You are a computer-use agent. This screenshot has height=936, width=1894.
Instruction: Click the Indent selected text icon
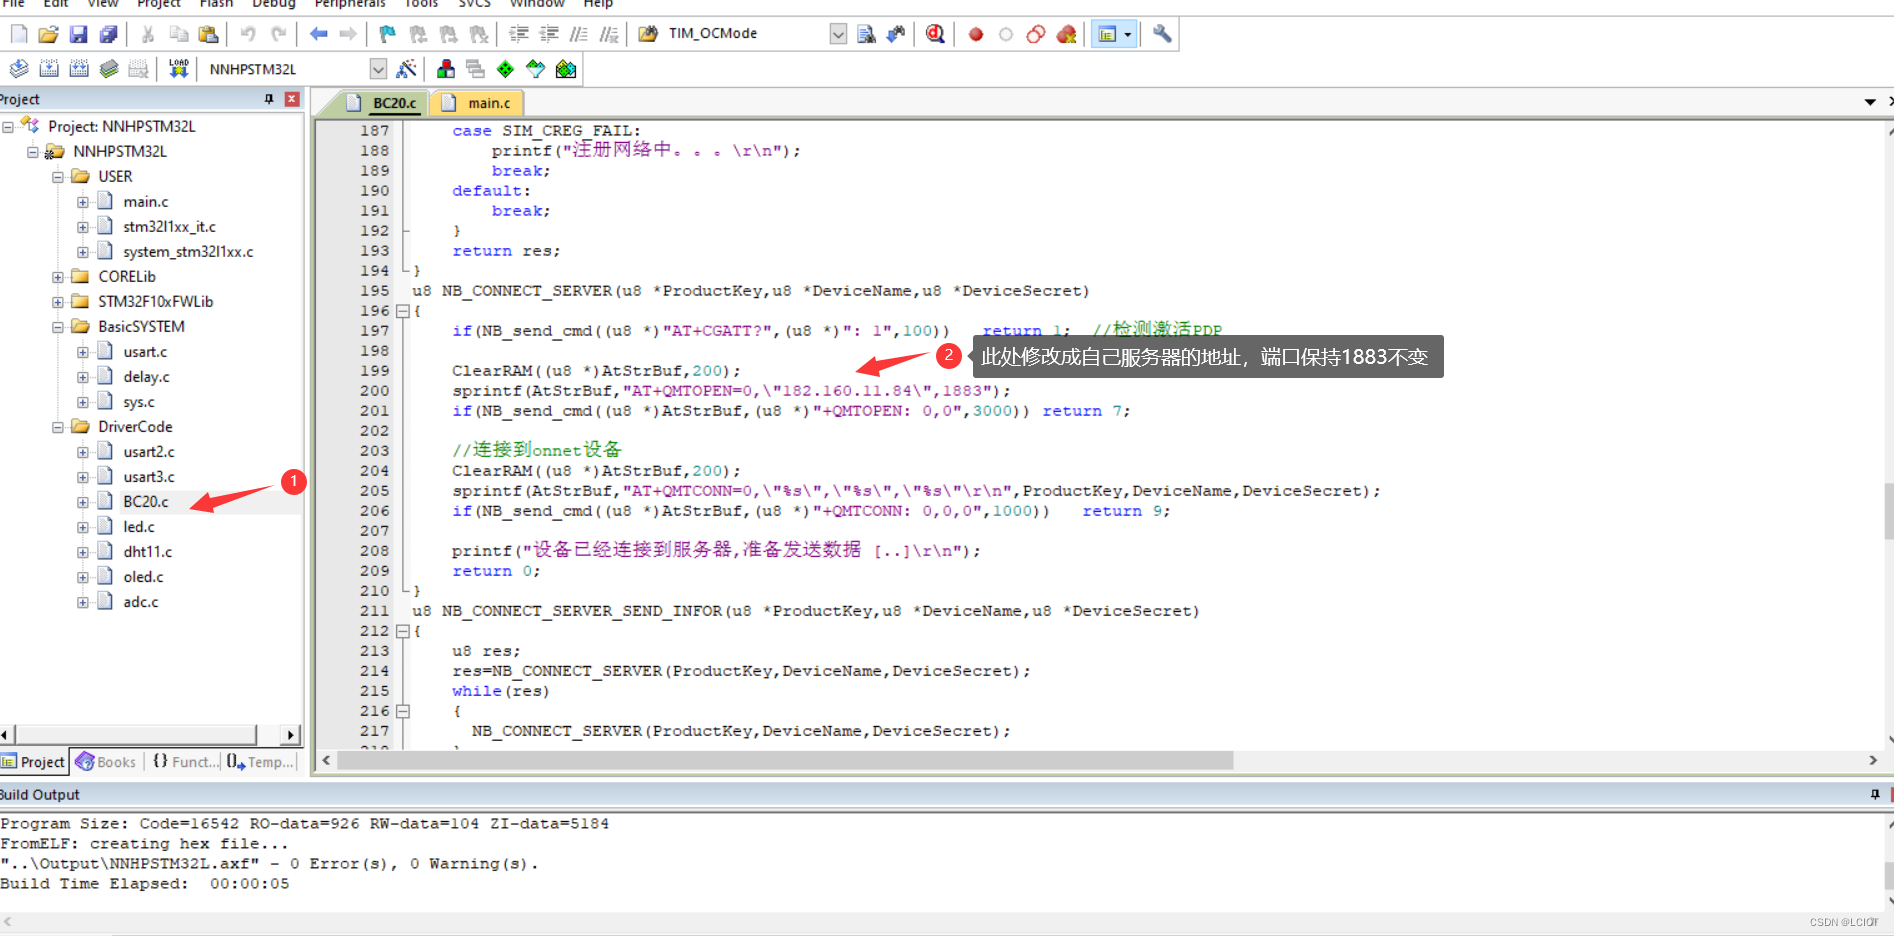coord(519,34)
